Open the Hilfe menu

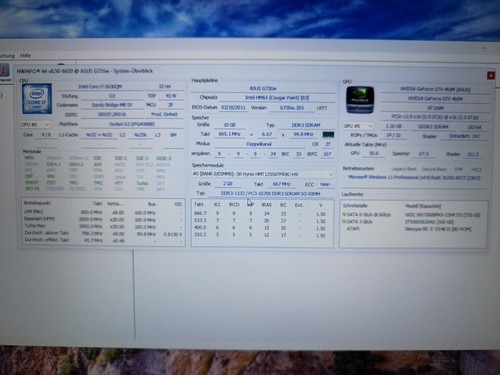point(25,55)
